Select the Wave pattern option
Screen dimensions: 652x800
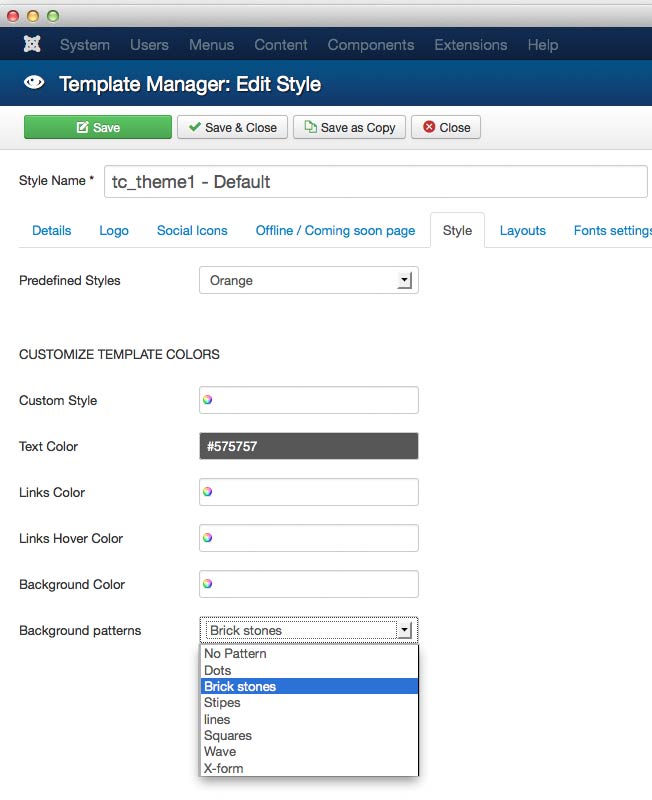point(220,752)
